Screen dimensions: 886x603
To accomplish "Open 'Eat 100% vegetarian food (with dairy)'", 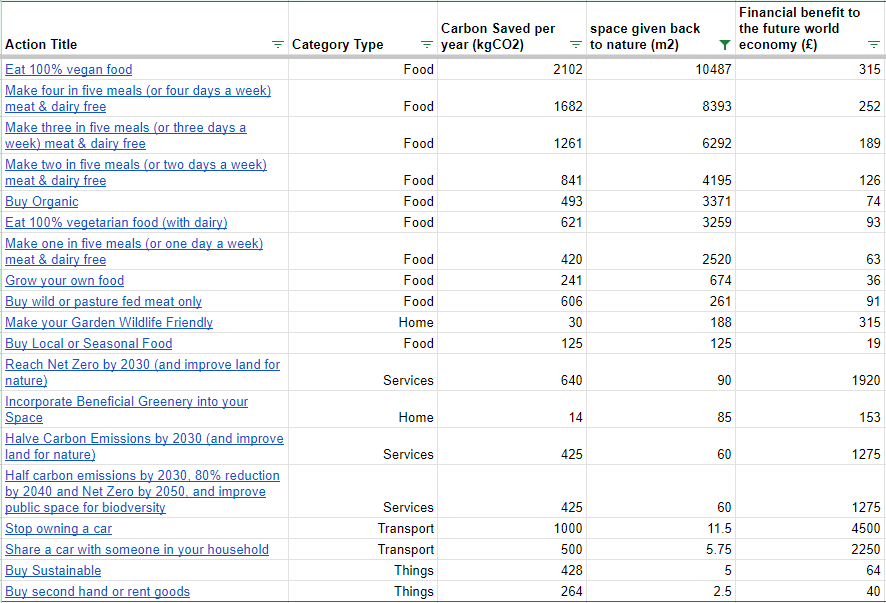I will tap(116, 222).
